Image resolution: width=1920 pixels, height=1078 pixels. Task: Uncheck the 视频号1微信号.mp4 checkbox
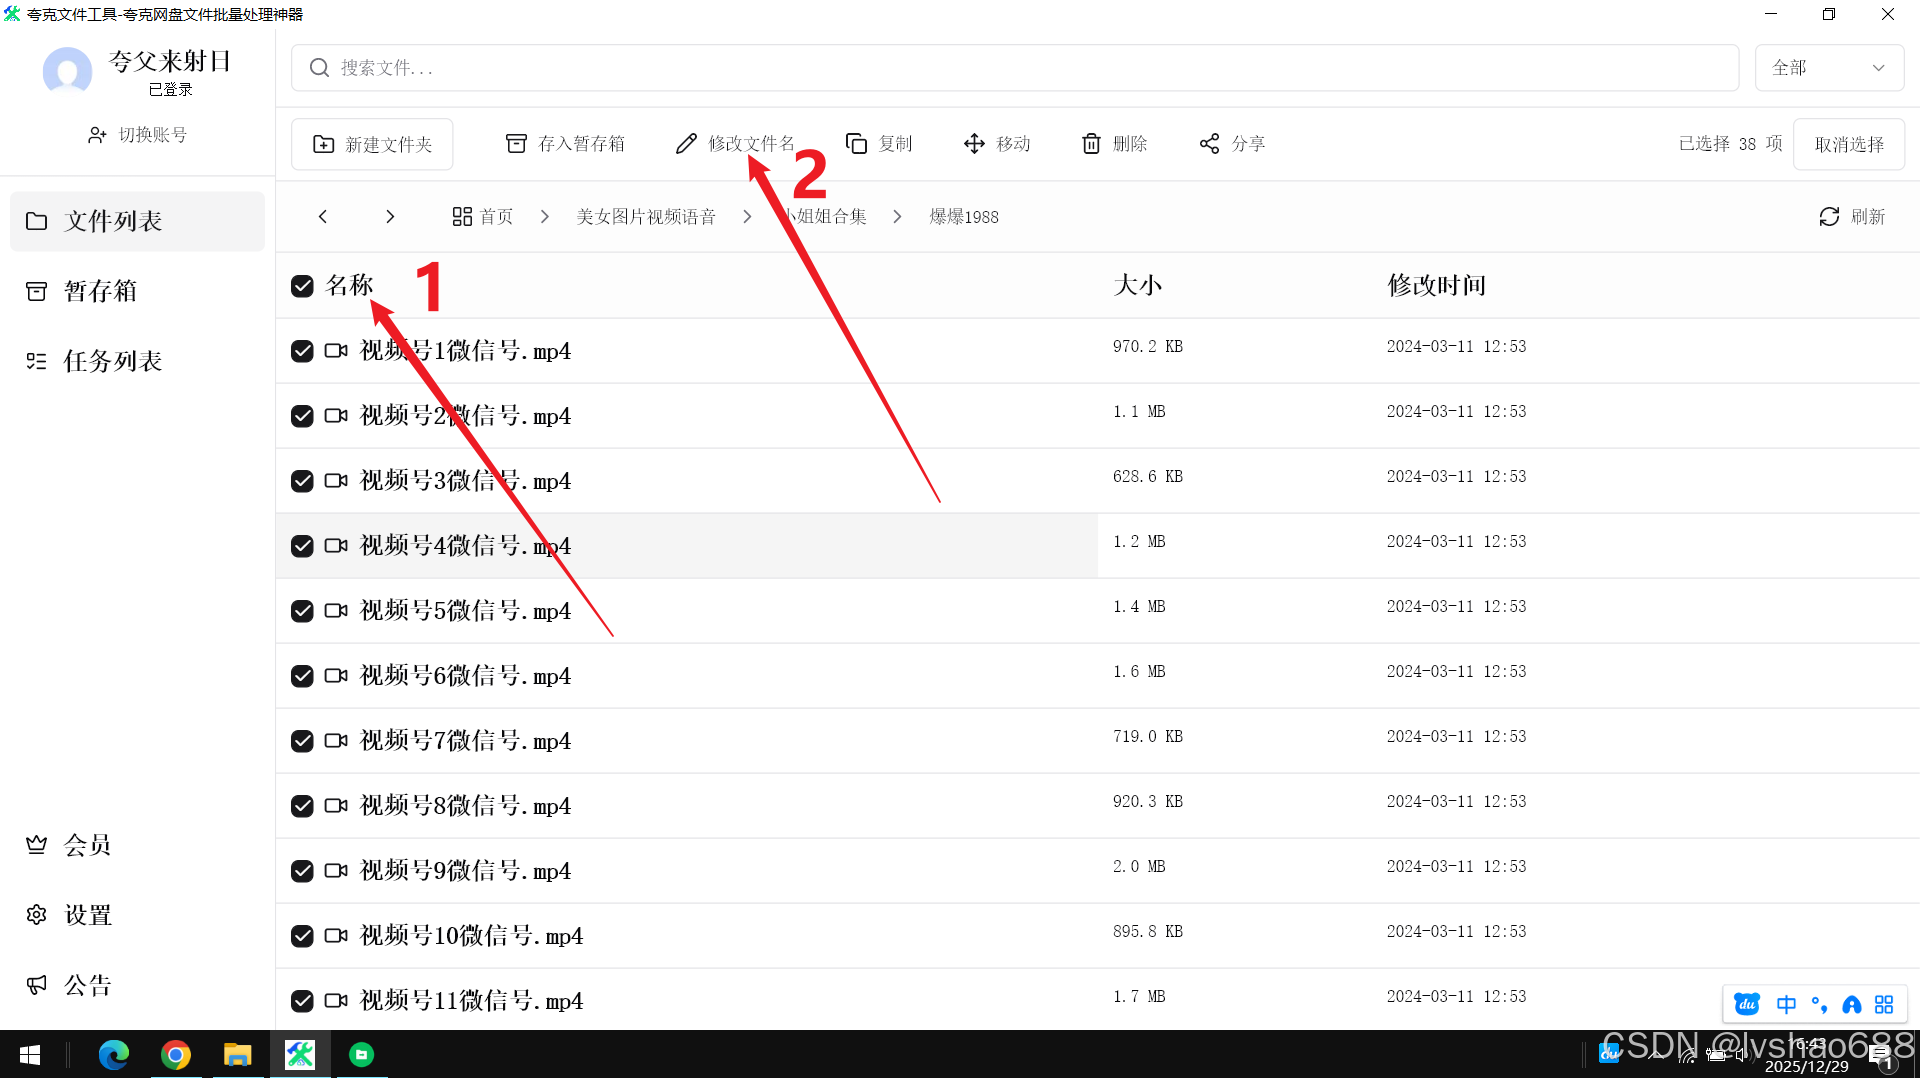[x=302, y=351]
